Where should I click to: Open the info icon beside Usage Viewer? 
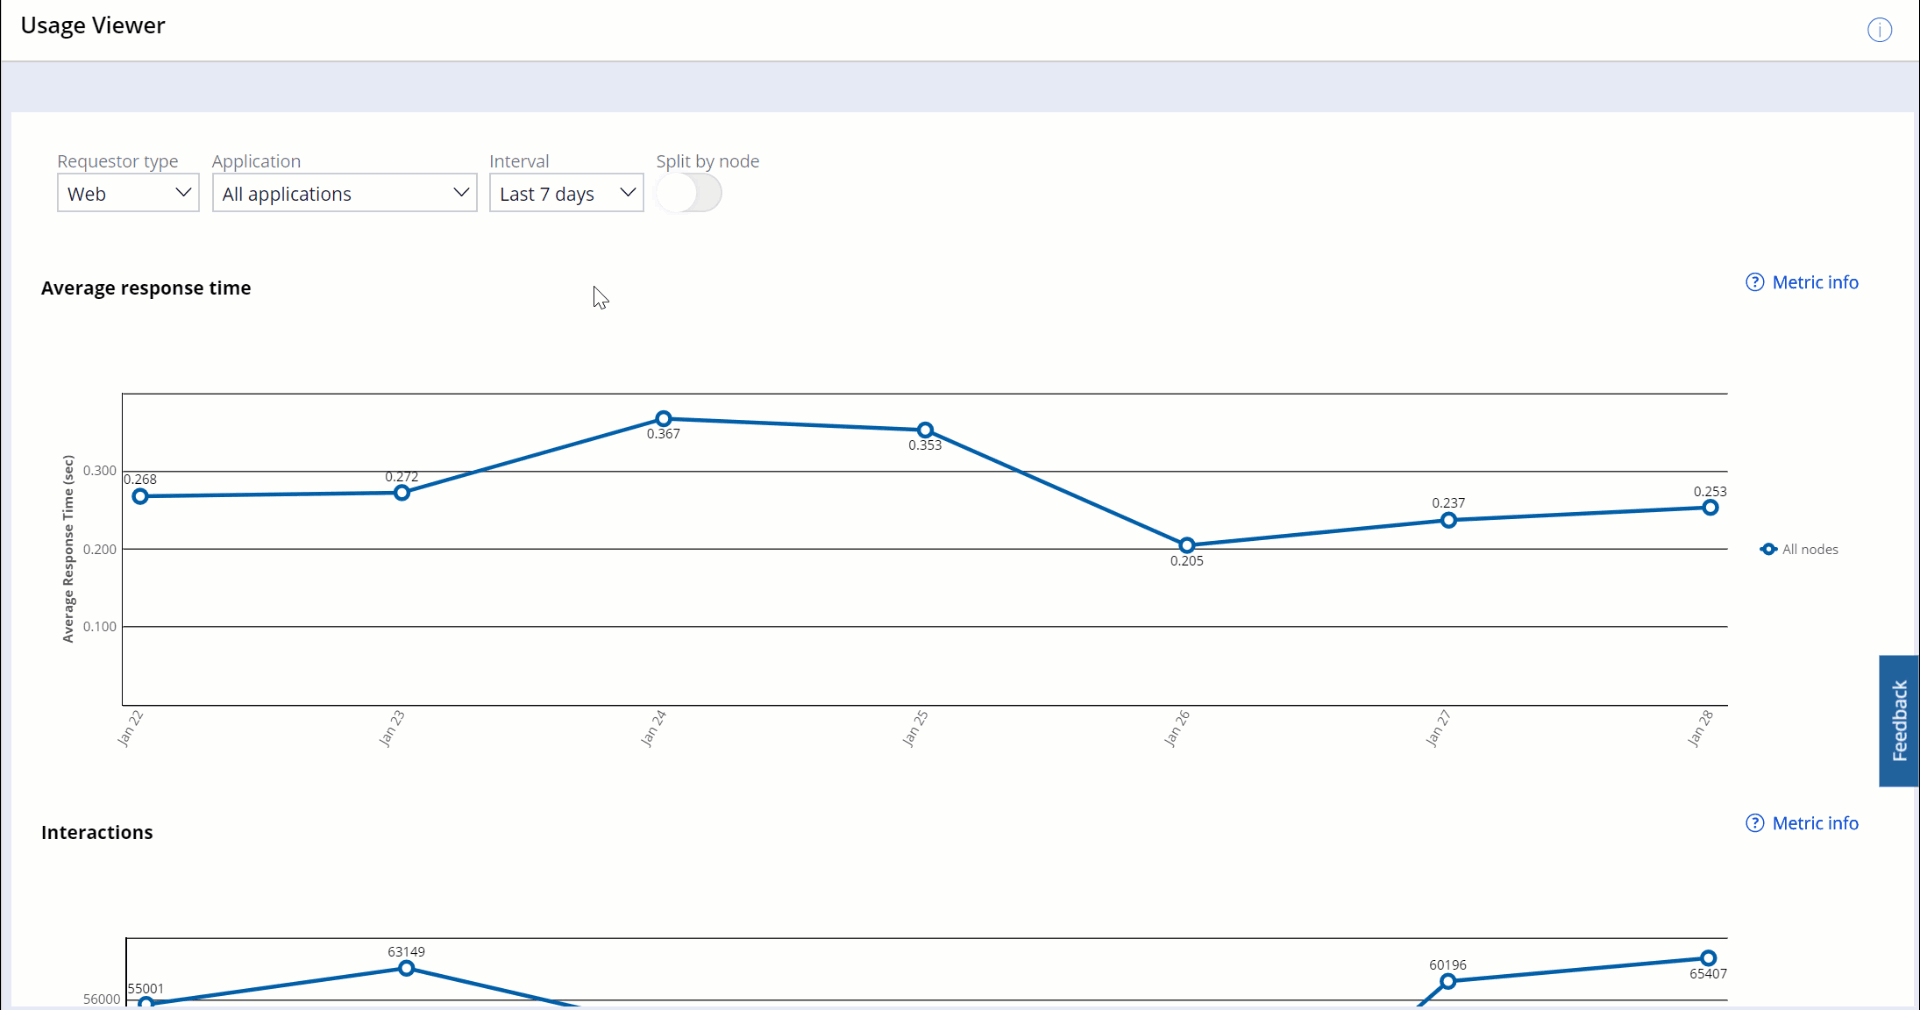(x=1879, y=30)
